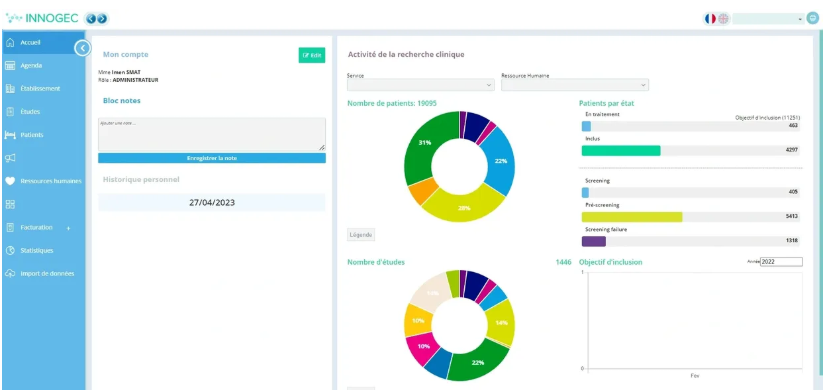Click the En traitement progress bar

pos(691,126)
